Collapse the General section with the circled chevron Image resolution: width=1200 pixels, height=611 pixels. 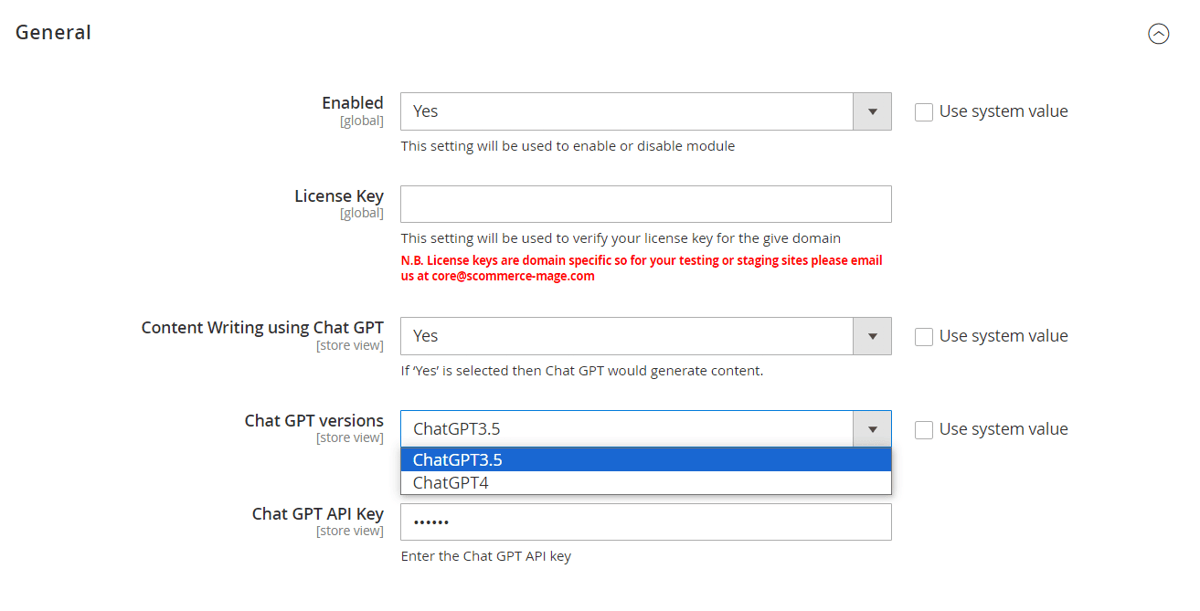click(x=1158, y=34)
